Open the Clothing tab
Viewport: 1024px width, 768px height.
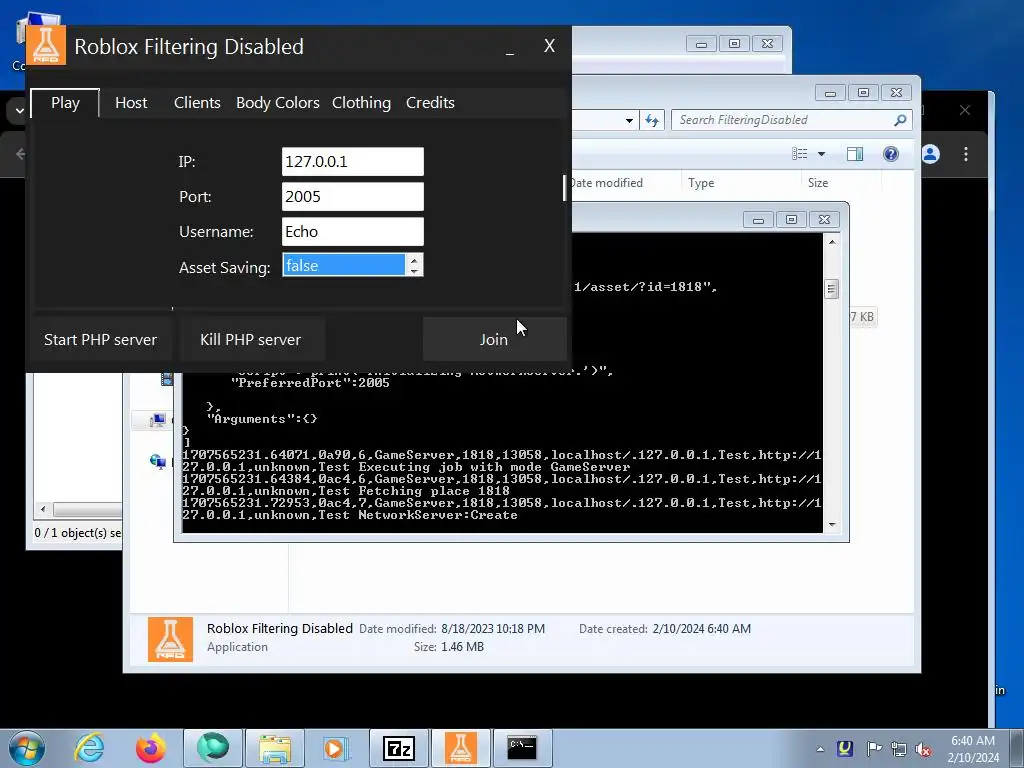click(361, 103)
